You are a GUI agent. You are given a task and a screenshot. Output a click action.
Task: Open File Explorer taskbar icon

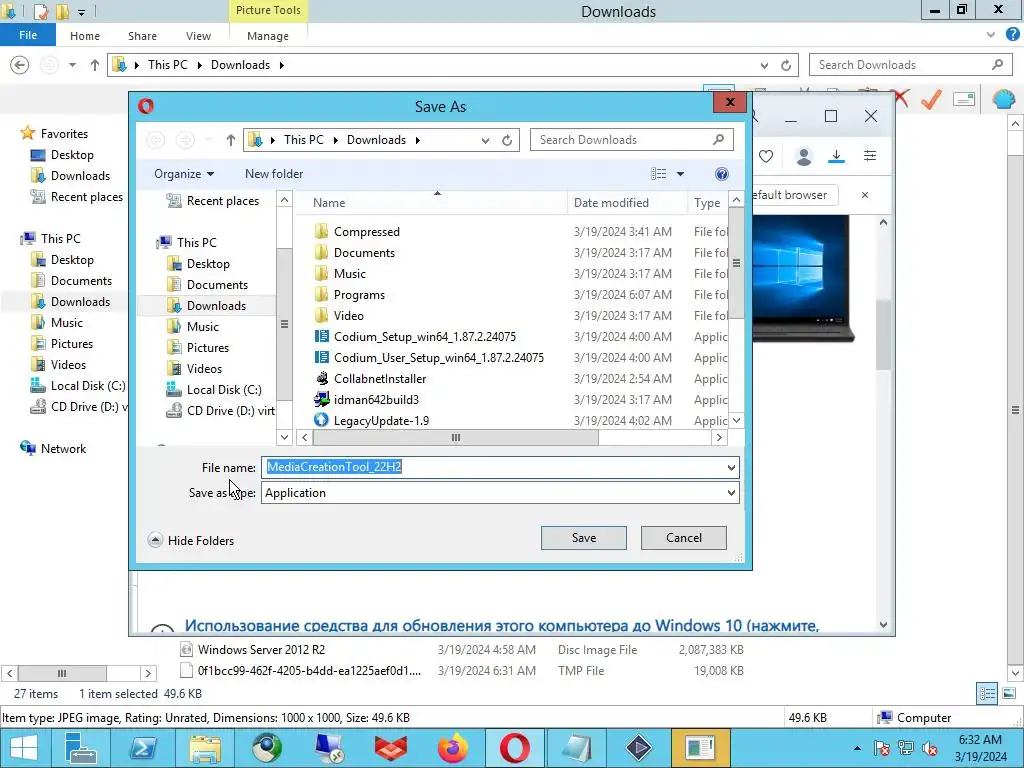[205, 748]
